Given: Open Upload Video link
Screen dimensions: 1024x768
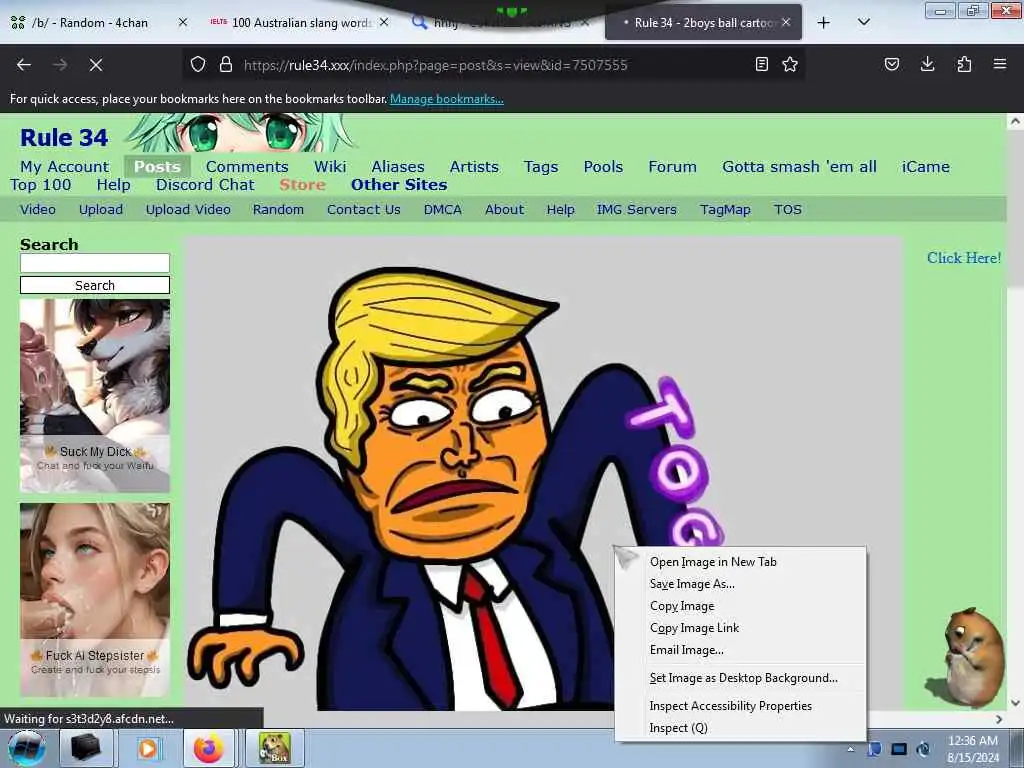Looking at the screenshot, I should click(x=188, y=210).
